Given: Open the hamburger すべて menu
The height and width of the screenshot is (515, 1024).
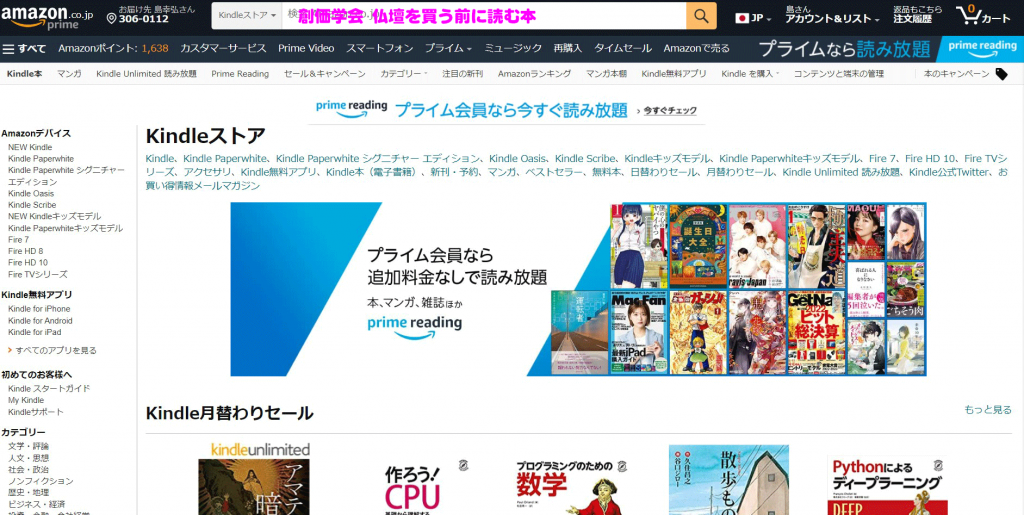Looking at the screenshot, I should coord(25,48).
